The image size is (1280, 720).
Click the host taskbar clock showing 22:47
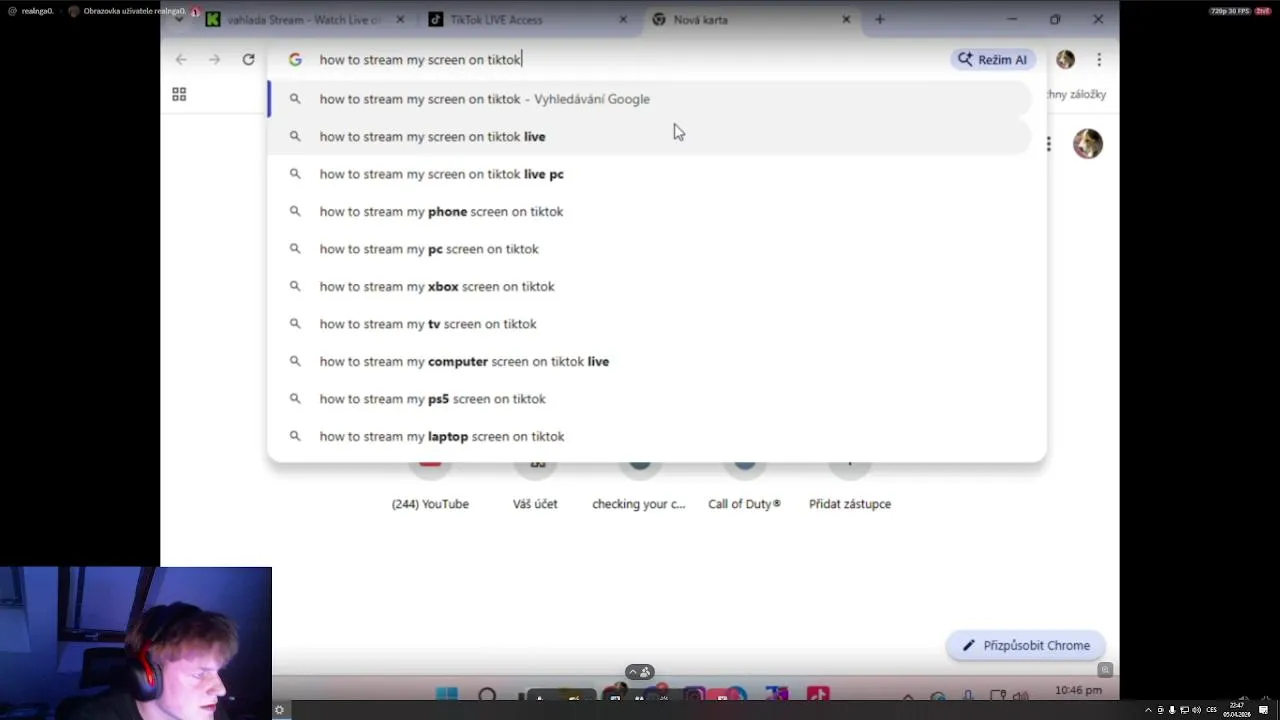1236,710
